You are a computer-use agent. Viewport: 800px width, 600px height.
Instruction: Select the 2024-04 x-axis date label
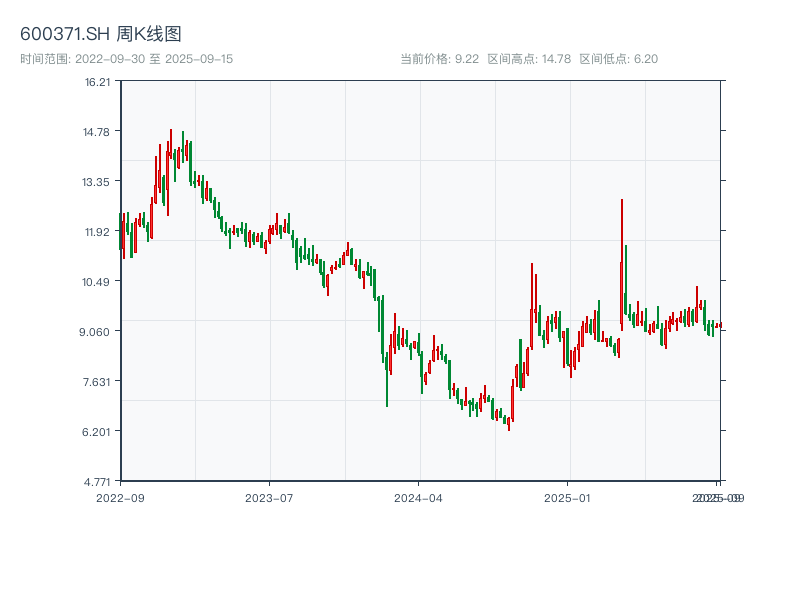click(x=419, y=497)
